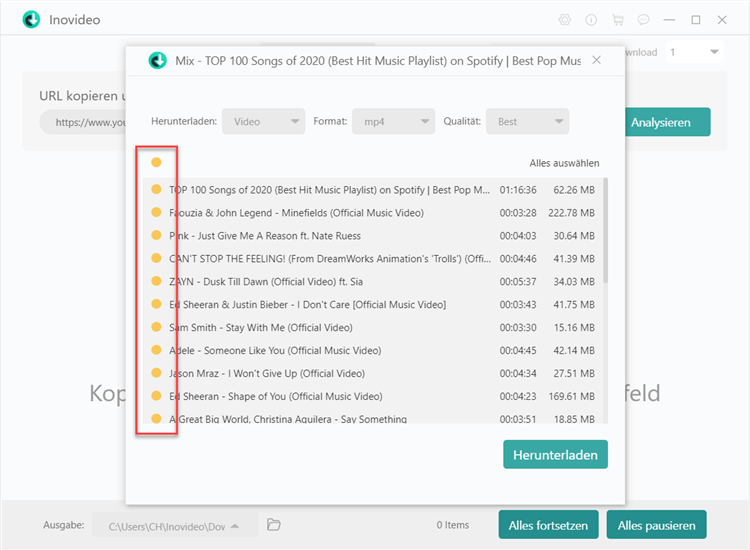750x550 pixels.
Task: Toggle checkbox for Sam Smith Stay With Me
Action: [156, 327]
